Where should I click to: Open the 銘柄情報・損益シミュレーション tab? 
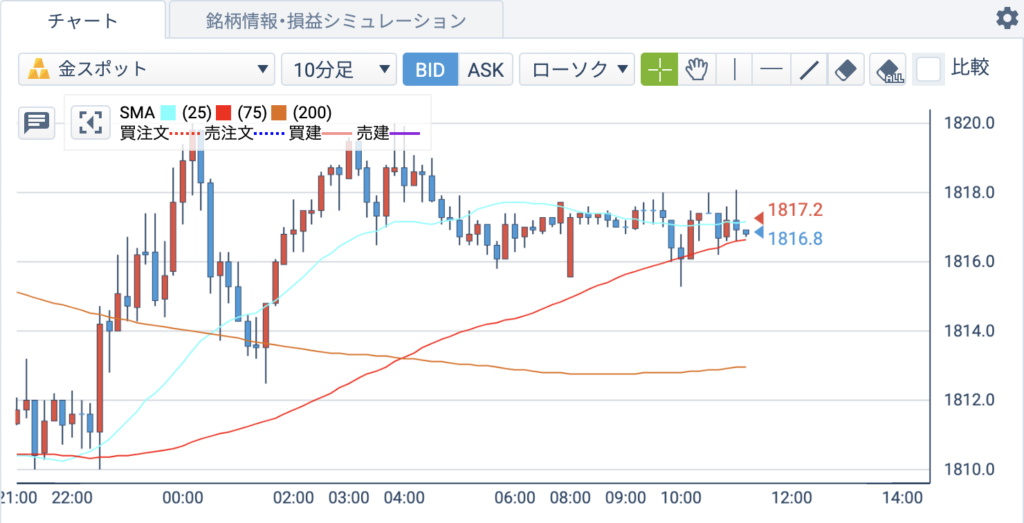(336, 20)
